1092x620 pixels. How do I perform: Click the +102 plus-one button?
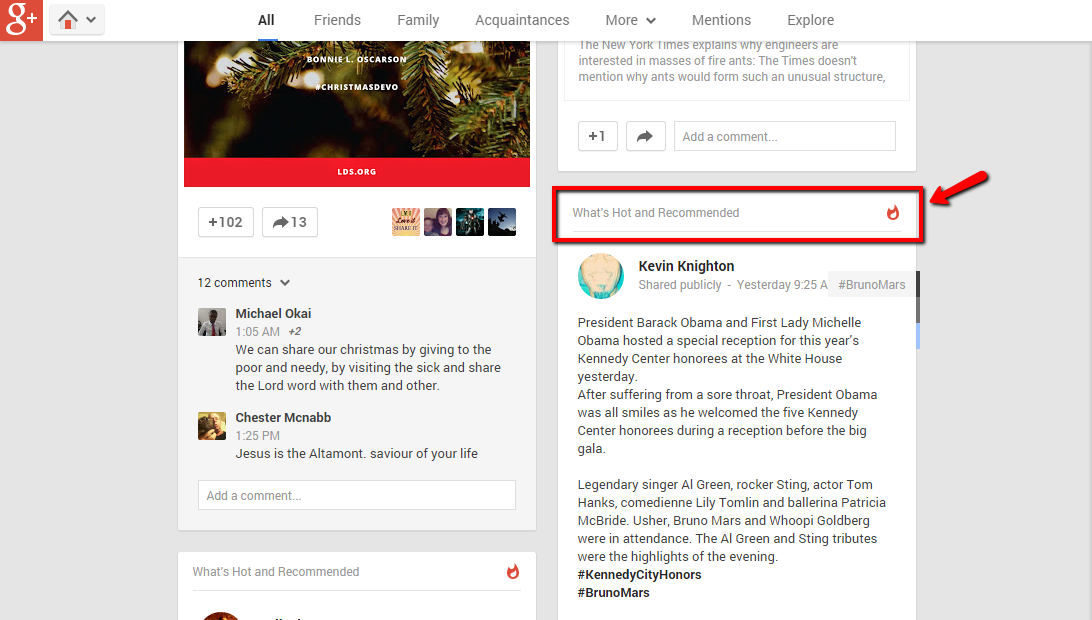click(226, 222)
